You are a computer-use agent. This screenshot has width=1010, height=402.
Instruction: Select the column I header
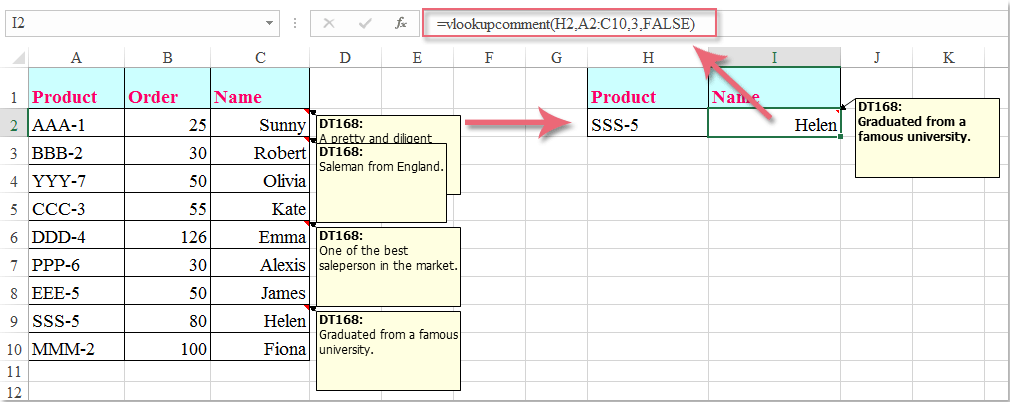coord(773,58)
